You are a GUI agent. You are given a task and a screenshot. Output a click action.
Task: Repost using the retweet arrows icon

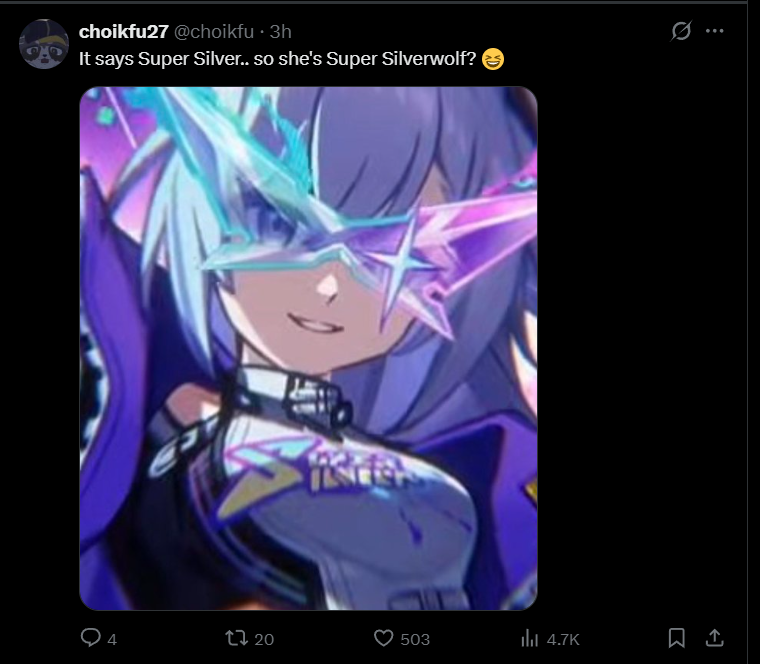click(237, 638)
